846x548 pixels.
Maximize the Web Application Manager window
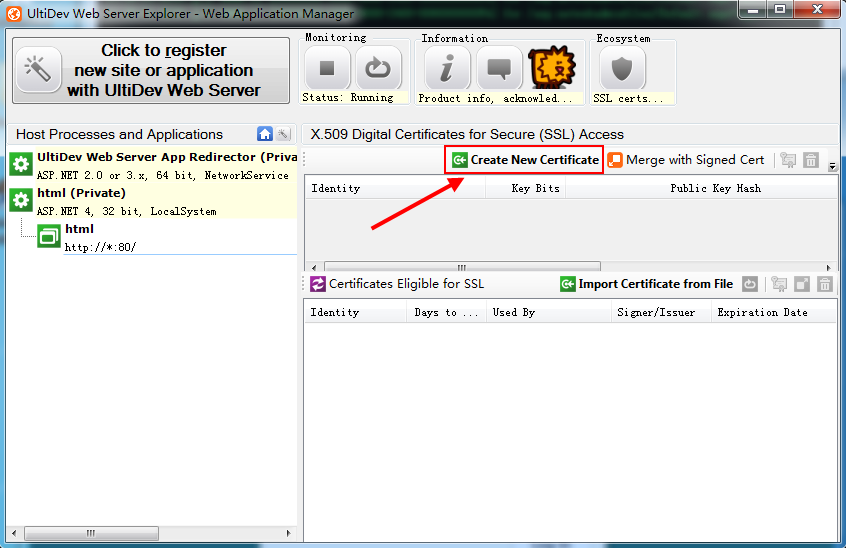point(780,9)
